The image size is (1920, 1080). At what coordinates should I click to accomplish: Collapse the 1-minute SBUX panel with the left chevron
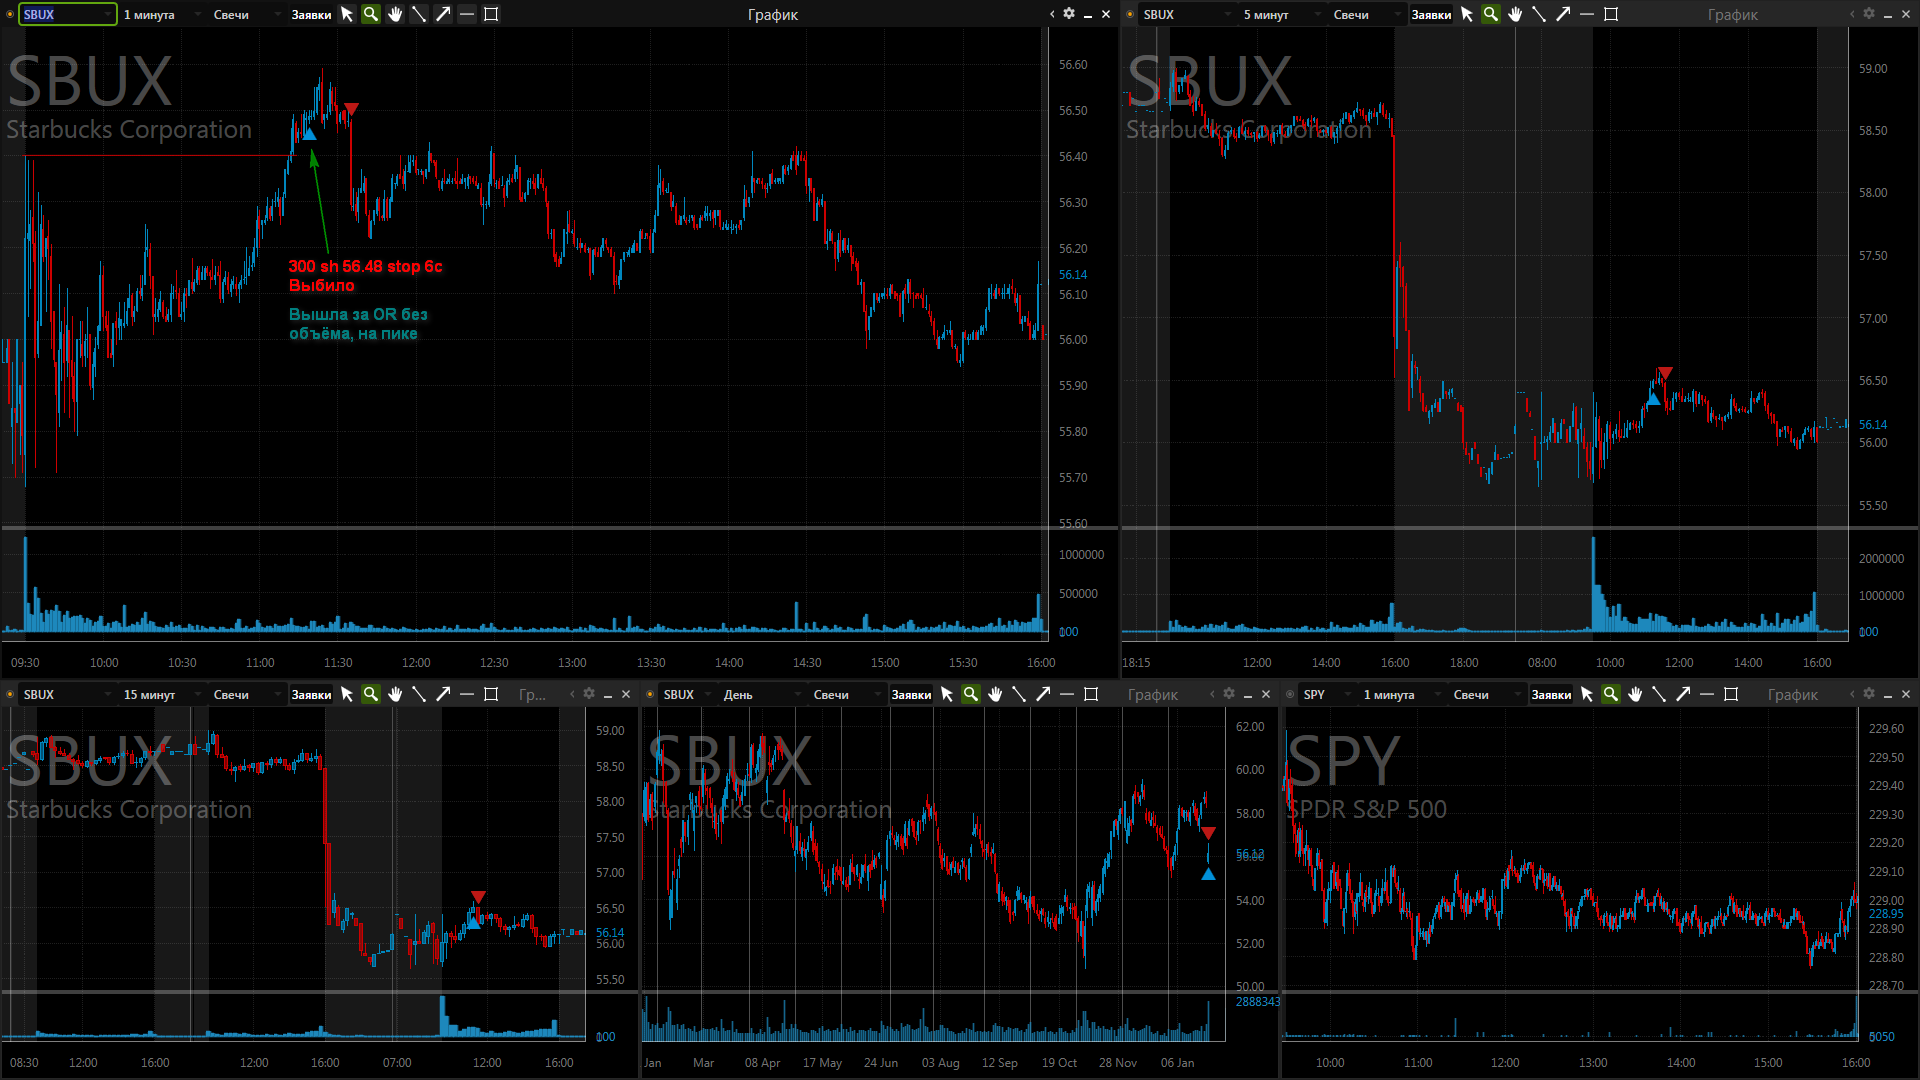[1052, 14]
